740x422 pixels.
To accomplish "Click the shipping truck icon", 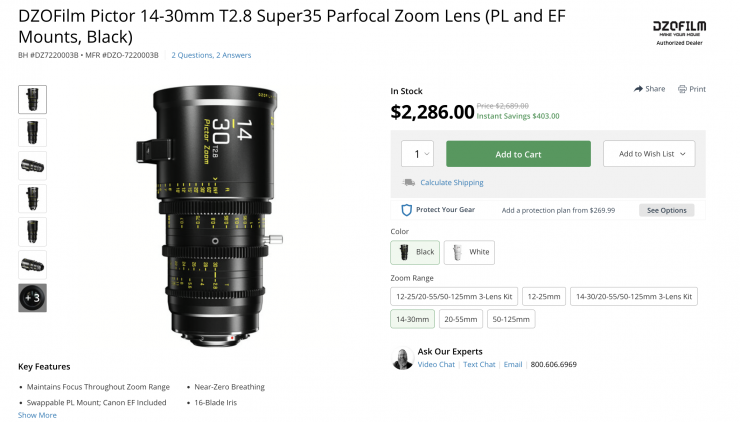I will coord(408,183).
